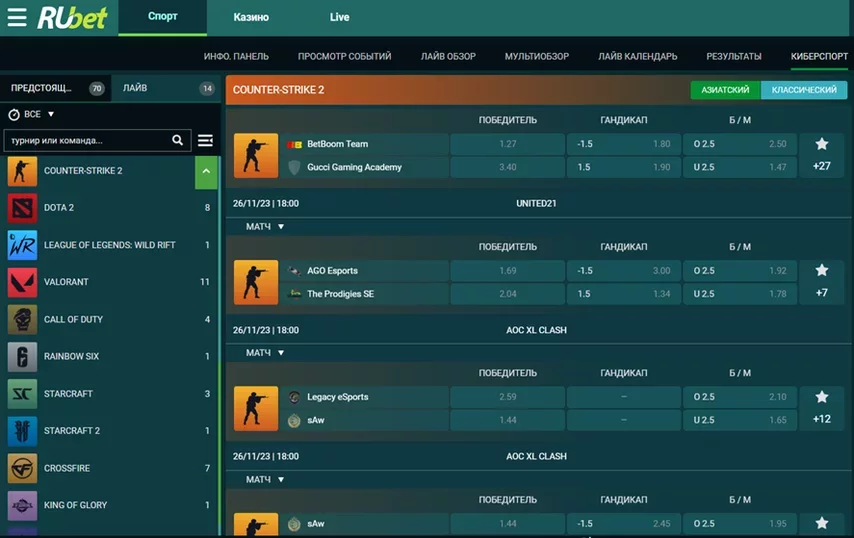This screenshot has width=854, height=538.
Task: Open the League of Legends: Wild Rift category
Action: pyautogui.click(x=109, y=245)
